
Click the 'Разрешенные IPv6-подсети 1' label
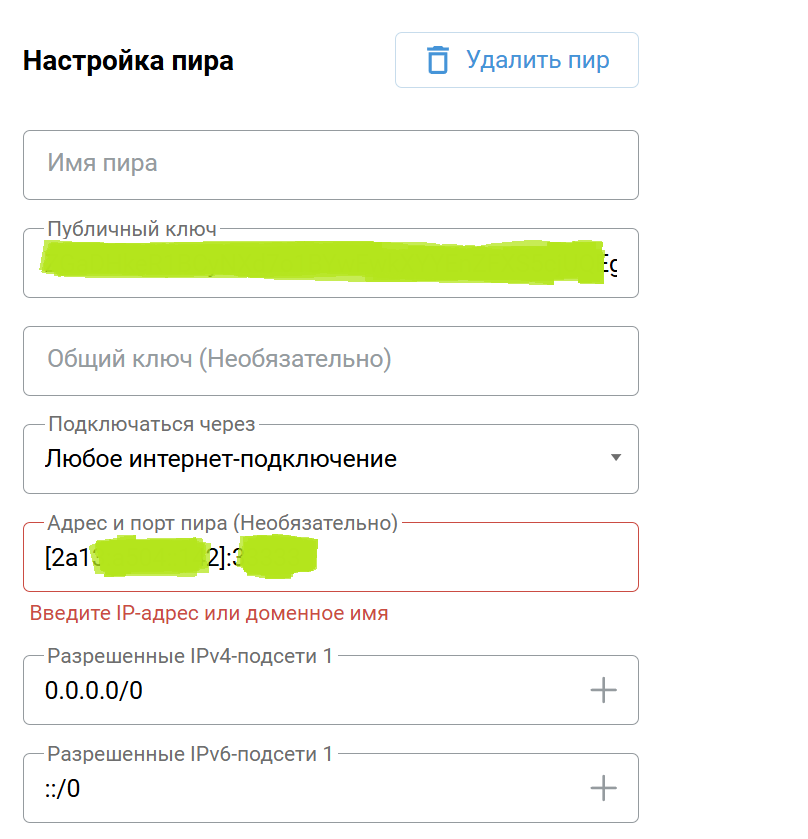[x=190, y=754]
